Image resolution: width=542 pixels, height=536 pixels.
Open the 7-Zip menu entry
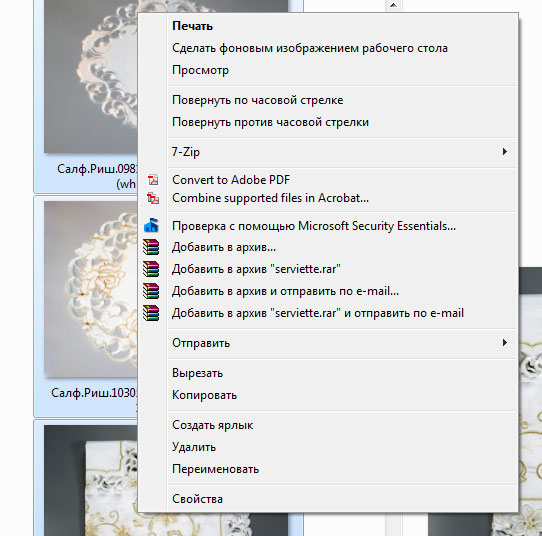point(327,152)
